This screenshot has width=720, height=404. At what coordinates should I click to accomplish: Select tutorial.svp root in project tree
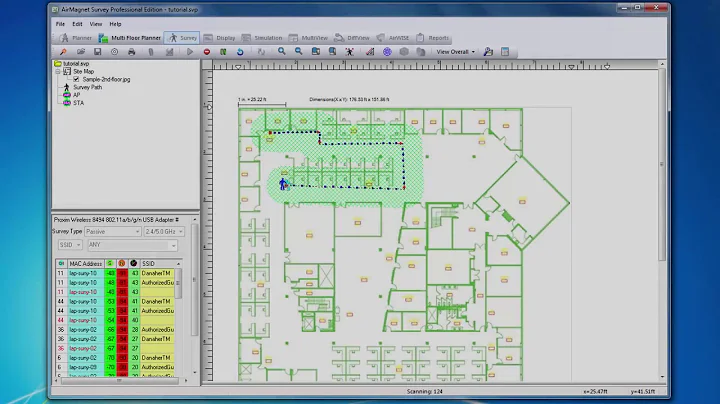click(76, 64)
